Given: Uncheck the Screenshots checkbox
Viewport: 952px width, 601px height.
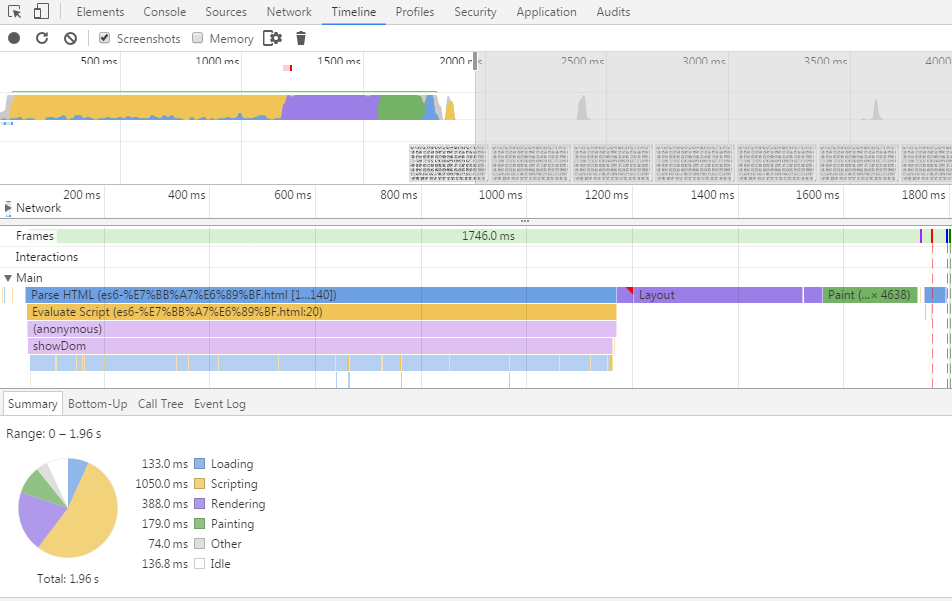Looking at the screenshot, I should [104, 38].
